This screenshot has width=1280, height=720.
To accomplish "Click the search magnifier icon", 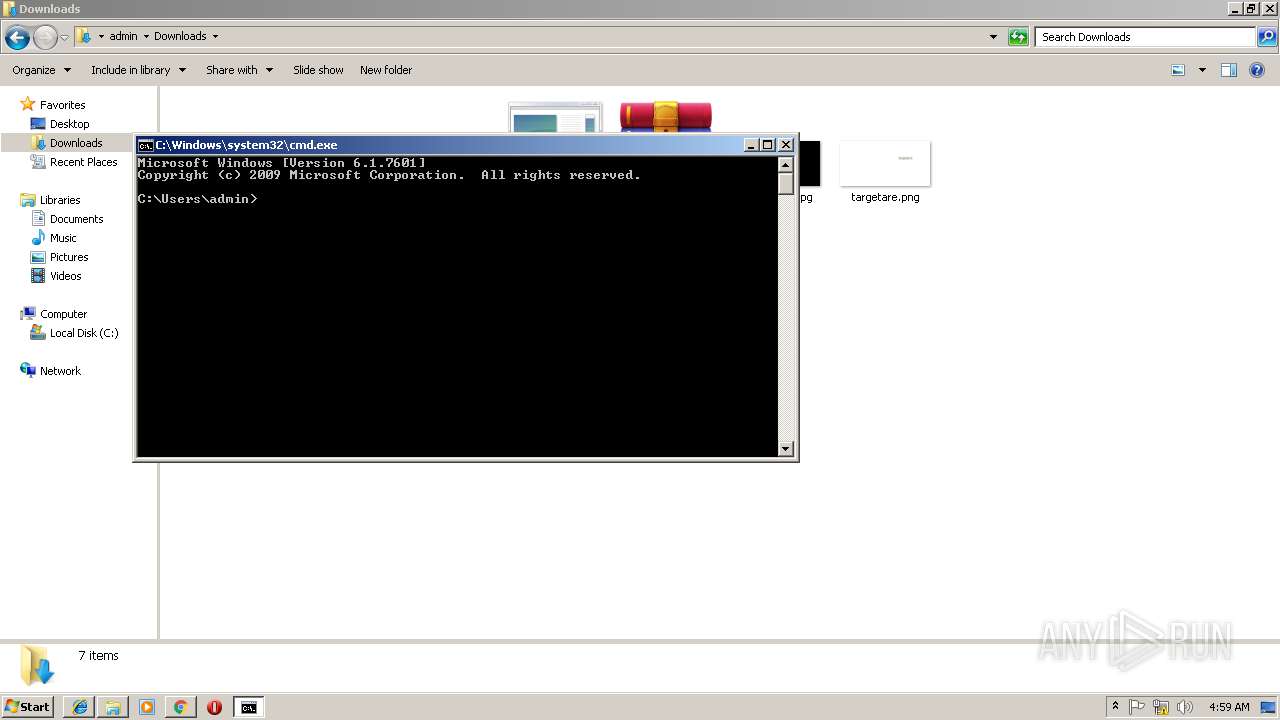I will (1266, 37).
